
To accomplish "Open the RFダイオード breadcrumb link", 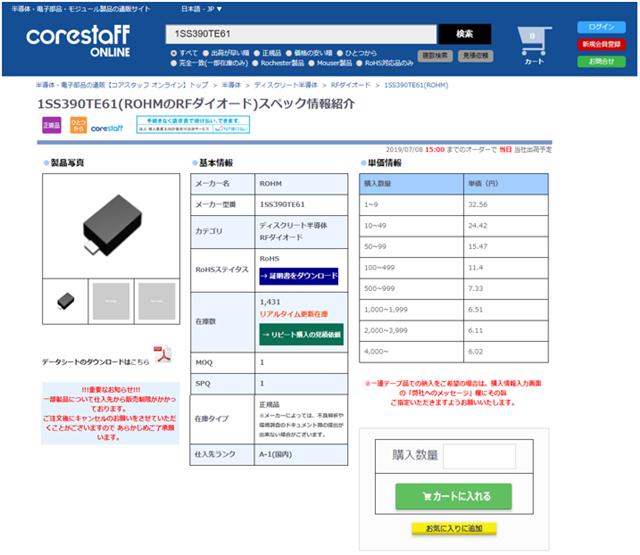I will 351,85.
